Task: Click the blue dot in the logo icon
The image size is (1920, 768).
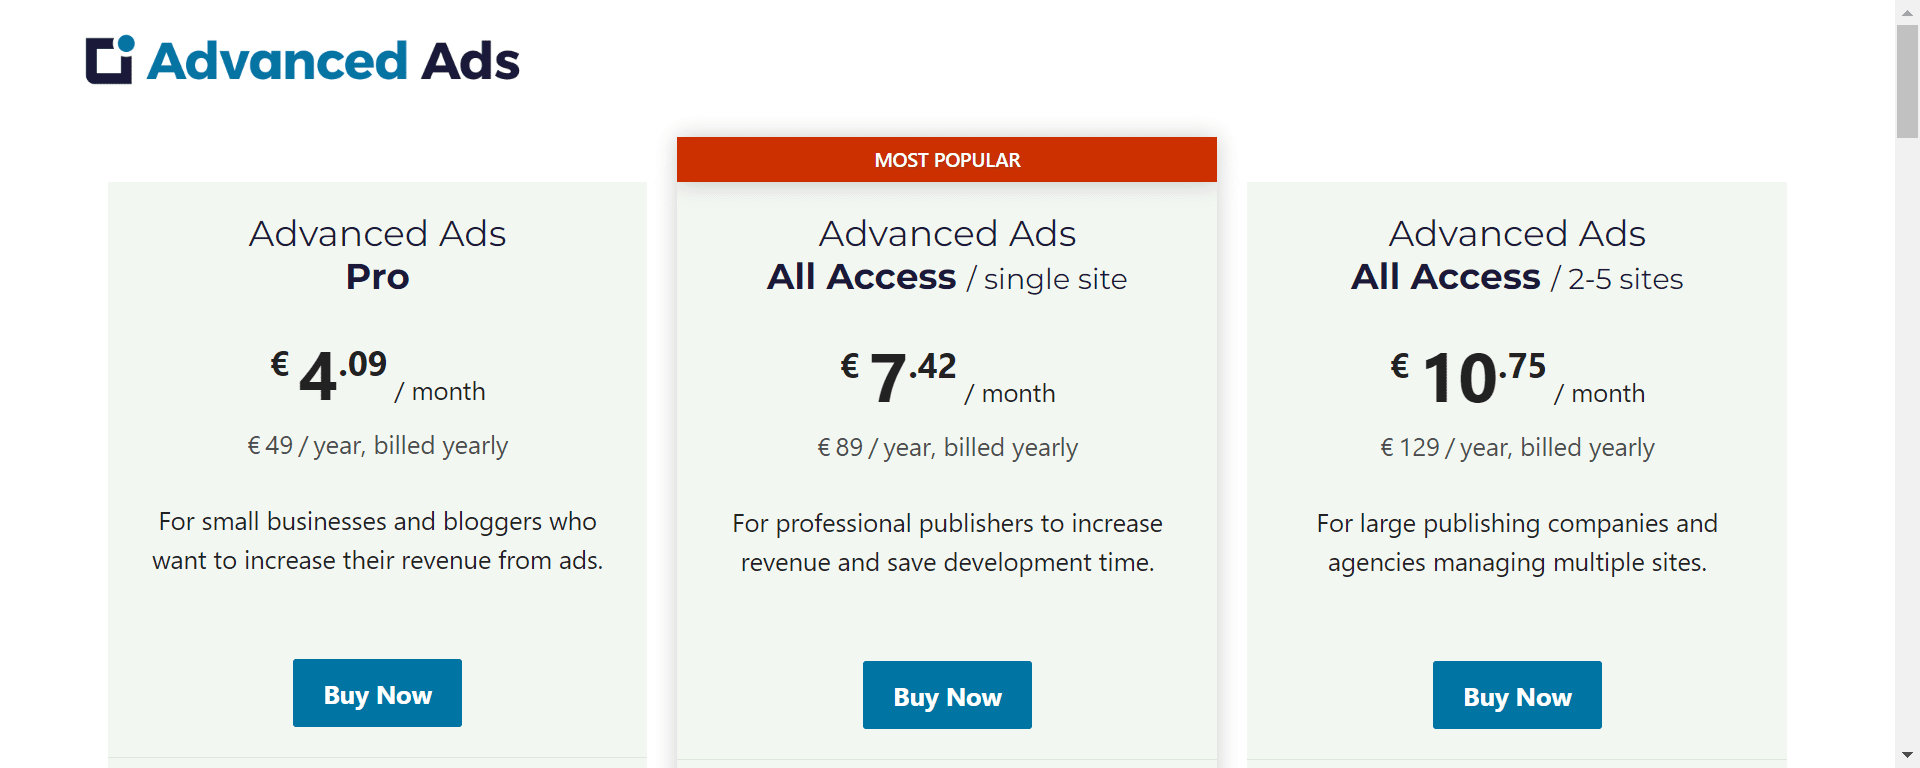Action: (128, 41)
